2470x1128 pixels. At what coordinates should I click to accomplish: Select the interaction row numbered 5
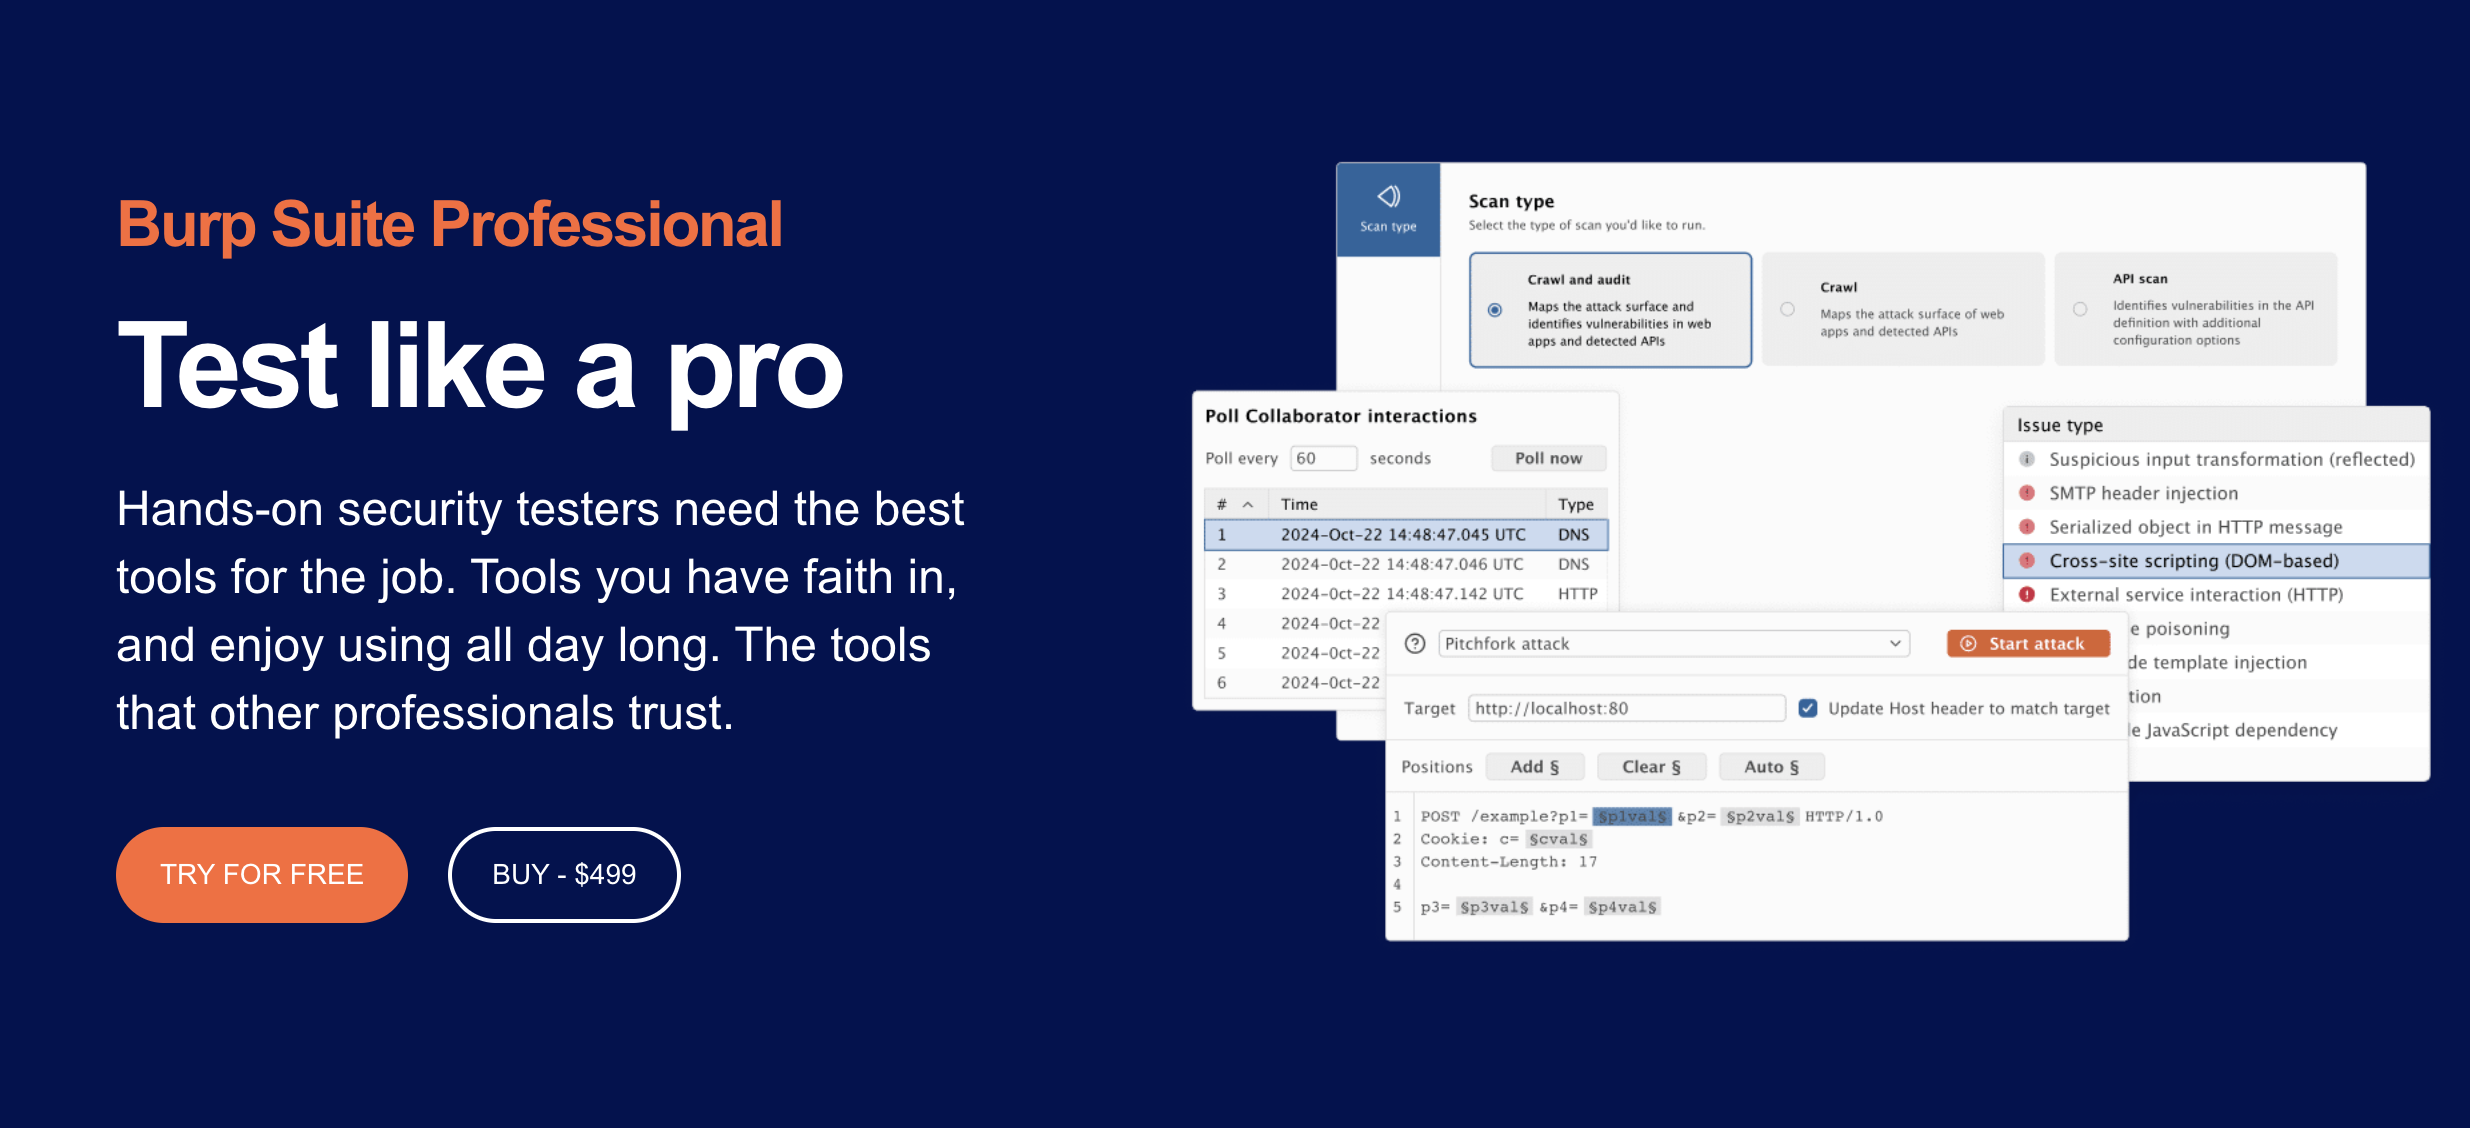[1296, 653]
